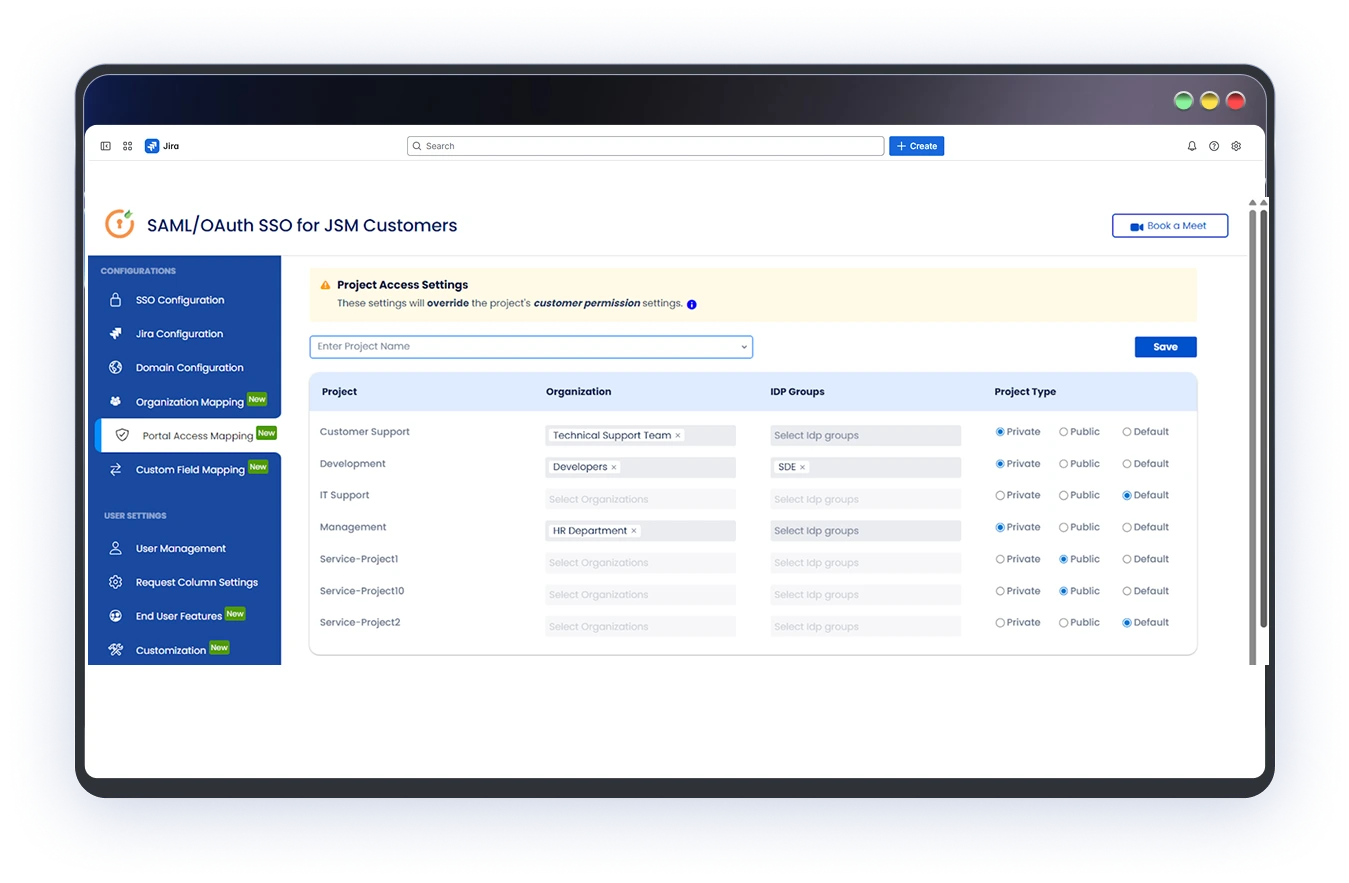The image size is (1349, 883).
Task: Click the info icon beside customer permission text
Action: pyautogui.click(x=692, y=304)
